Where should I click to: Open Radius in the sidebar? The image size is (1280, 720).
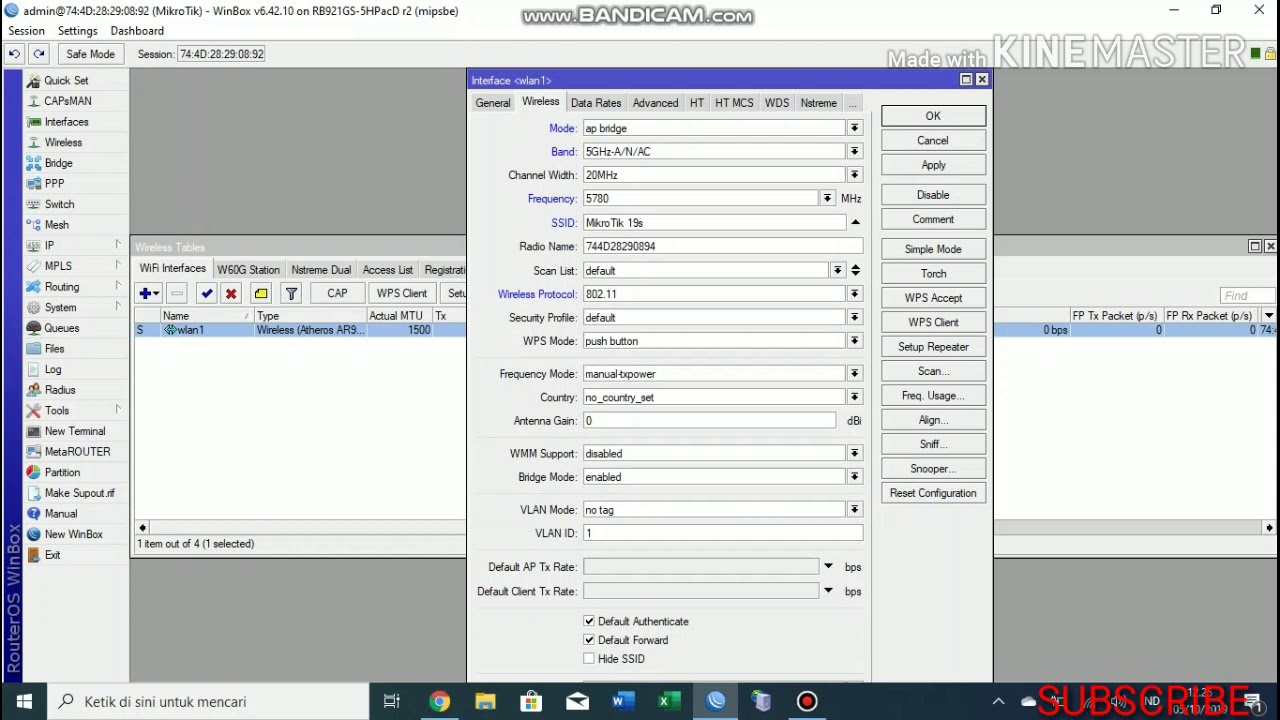59,390
